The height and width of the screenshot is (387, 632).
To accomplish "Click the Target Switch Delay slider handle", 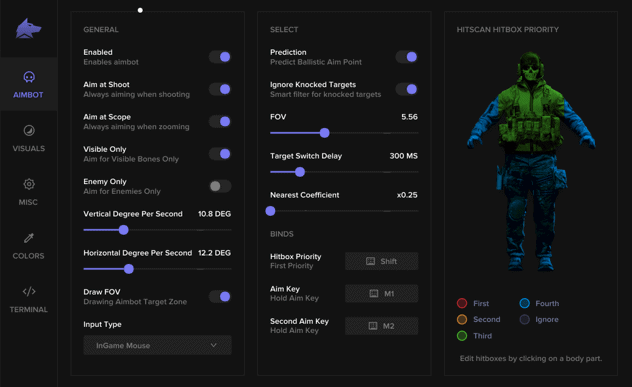I will (x=300, y=172).
